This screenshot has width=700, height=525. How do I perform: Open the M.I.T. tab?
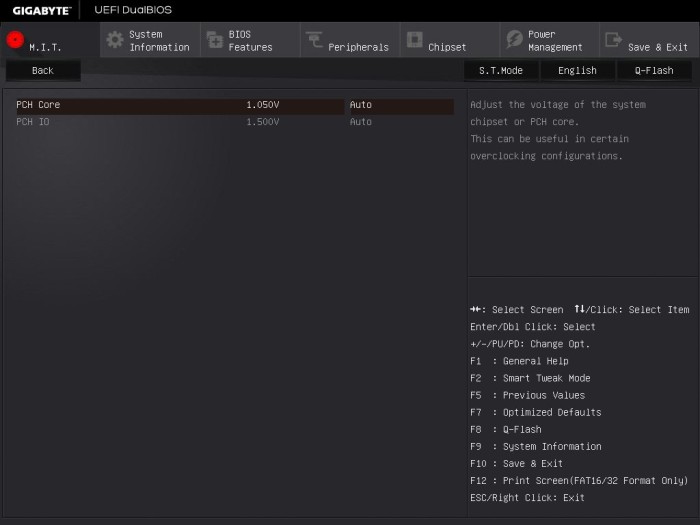coord(50,40)
